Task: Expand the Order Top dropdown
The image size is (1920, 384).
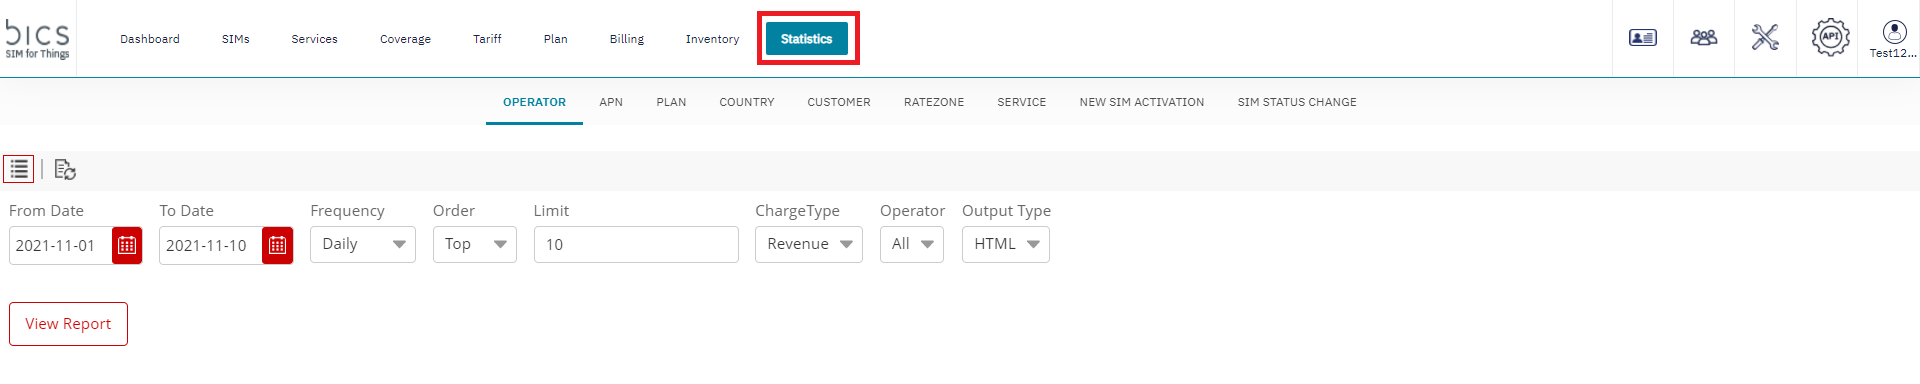Action: (475, 244)
